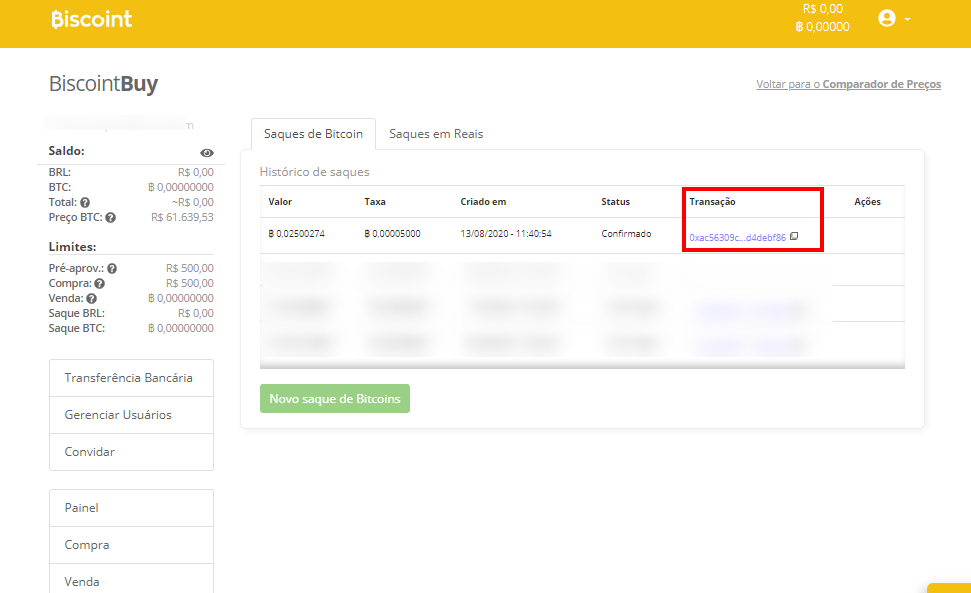Image resolution: width=971 pixels, height=593 pixels.
Task: Click the Valor column header
Action: point(280,202)
